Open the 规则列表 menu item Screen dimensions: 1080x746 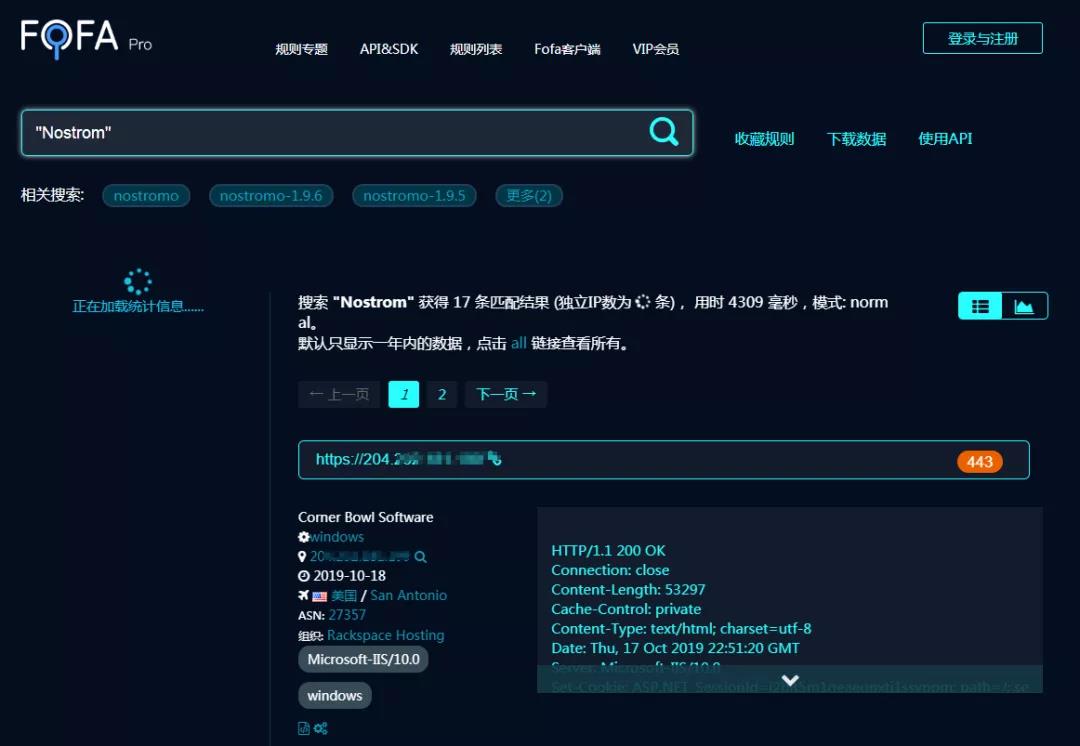(476, 49)
